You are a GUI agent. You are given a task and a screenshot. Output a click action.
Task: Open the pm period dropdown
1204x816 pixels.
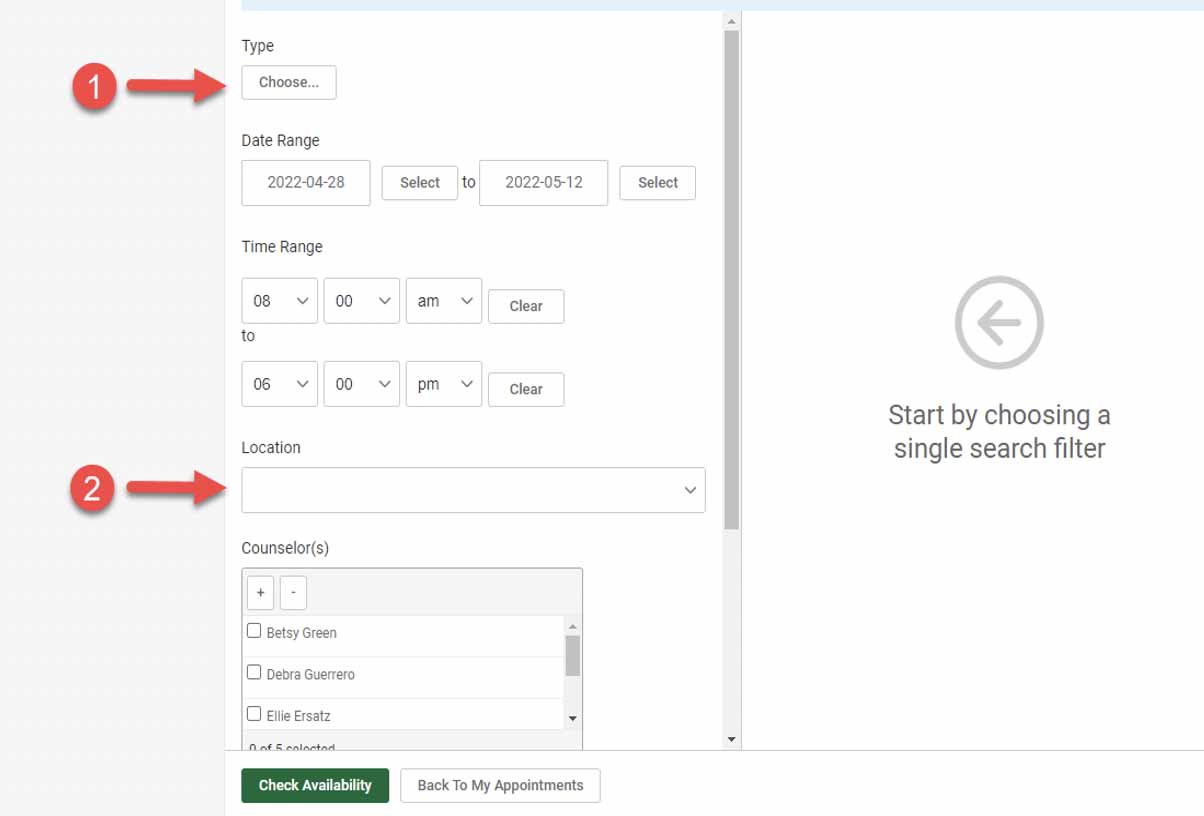tap(444, 384)
